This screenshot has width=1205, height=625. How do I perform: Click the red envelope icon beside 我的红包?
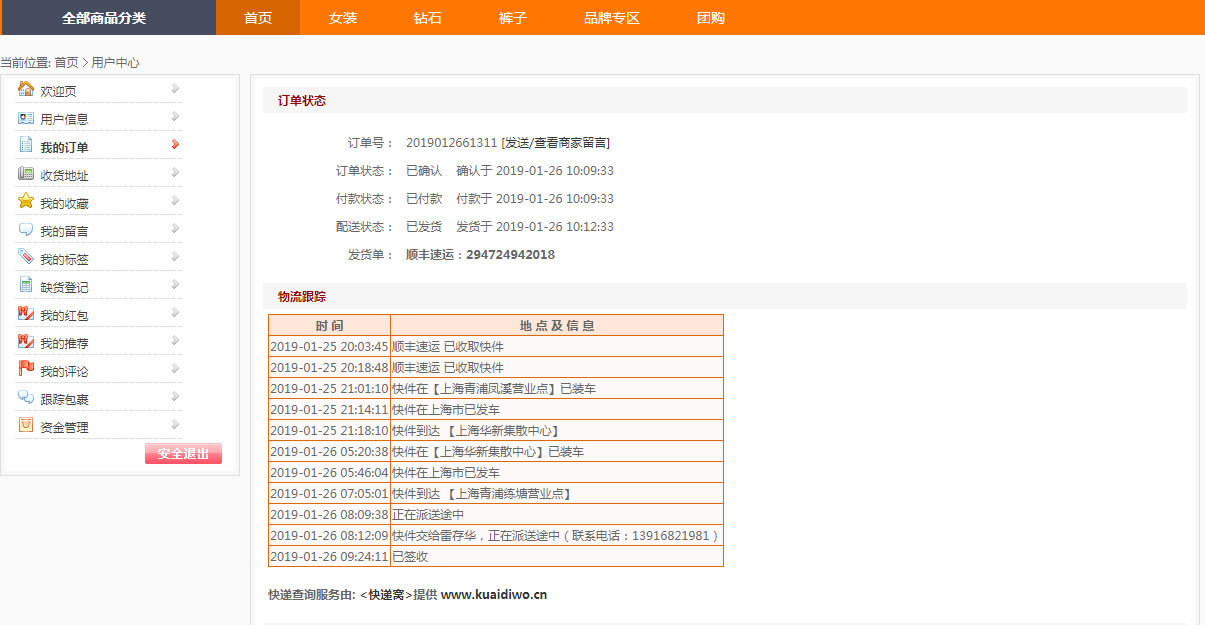26,313
